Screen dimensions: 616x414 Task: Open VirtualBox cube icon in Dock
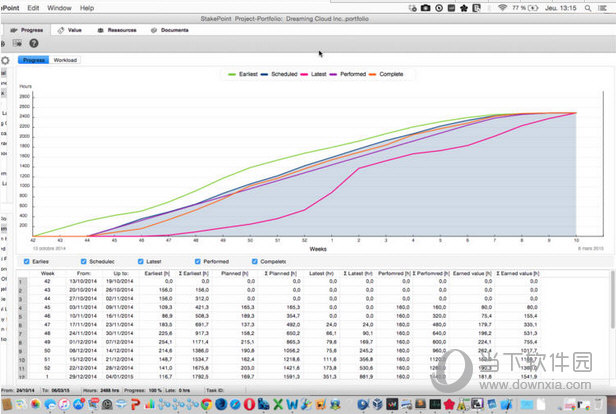click(x=378, y=404)
